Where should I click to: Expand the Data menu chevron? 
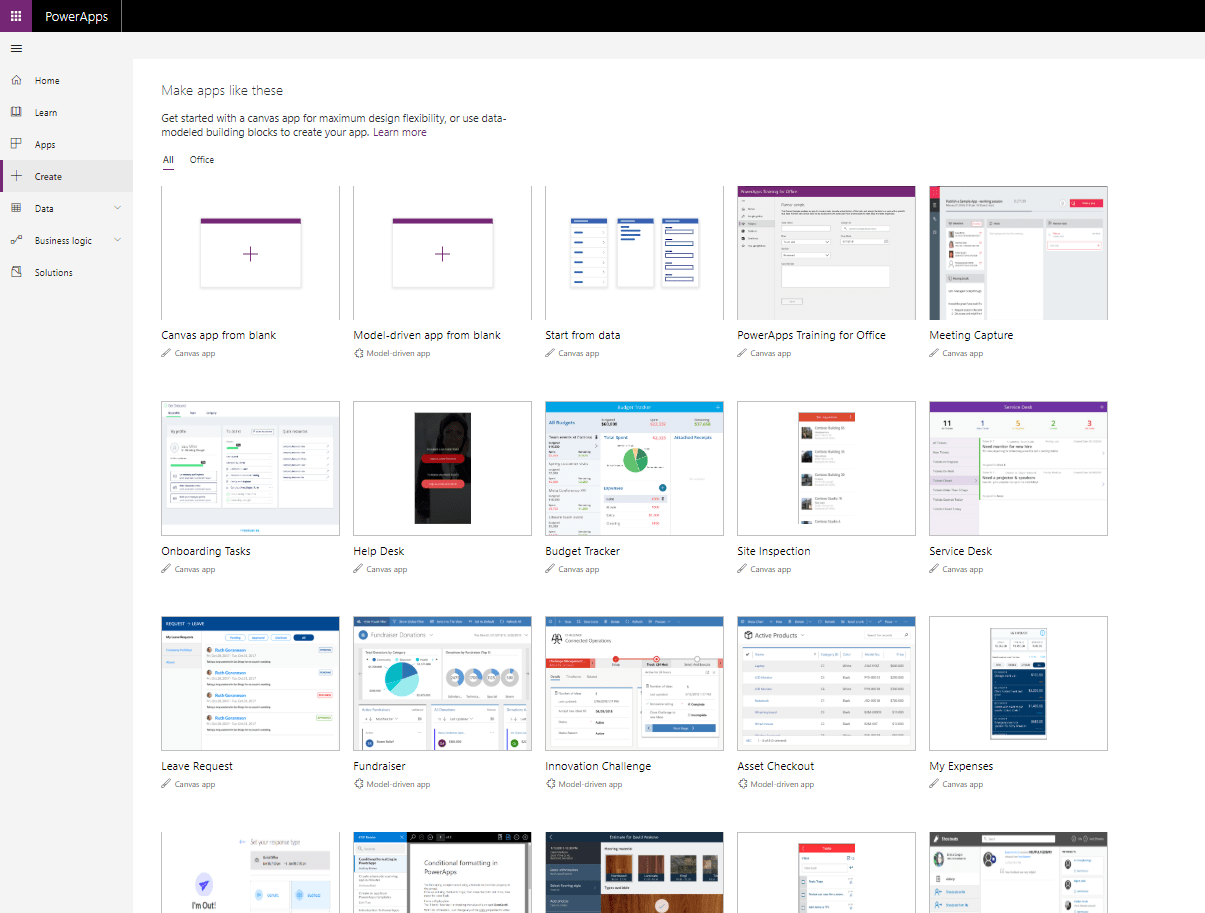(118, 208)
